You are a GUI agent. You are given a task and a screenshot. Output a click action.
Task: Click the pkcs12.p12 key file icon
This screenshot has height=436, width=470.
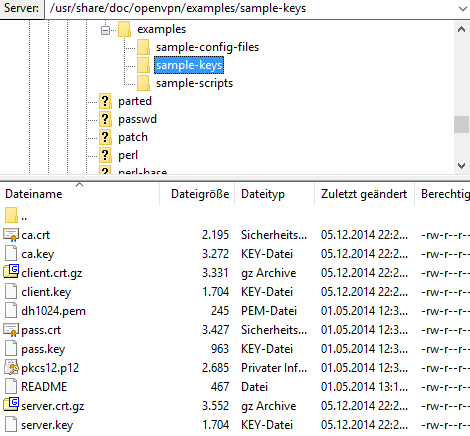click(11, 367)
